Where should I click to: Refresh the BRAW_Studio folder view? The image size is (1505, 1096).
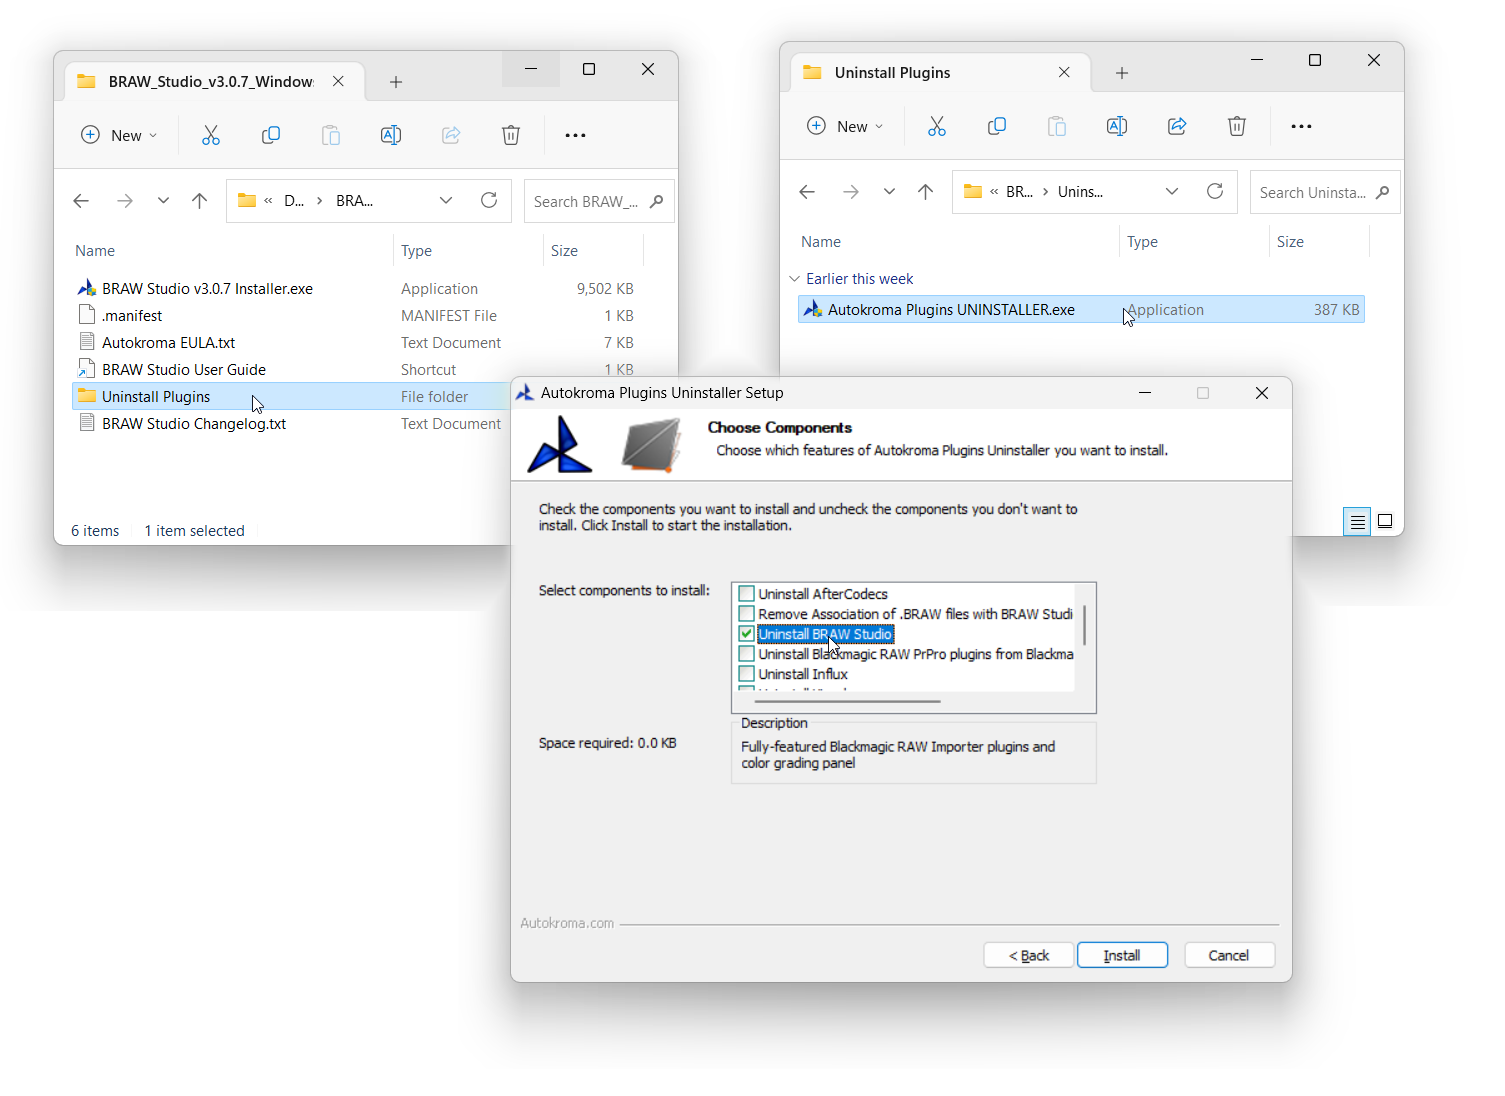pos(489,200)
